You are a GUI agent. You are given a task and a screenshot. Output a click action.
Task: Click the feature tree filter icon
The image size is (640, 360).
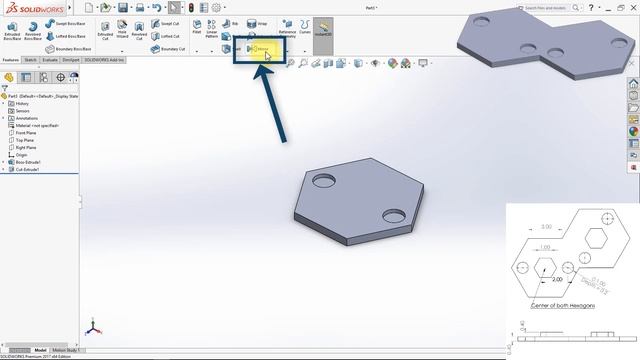(x=4, y=88)
